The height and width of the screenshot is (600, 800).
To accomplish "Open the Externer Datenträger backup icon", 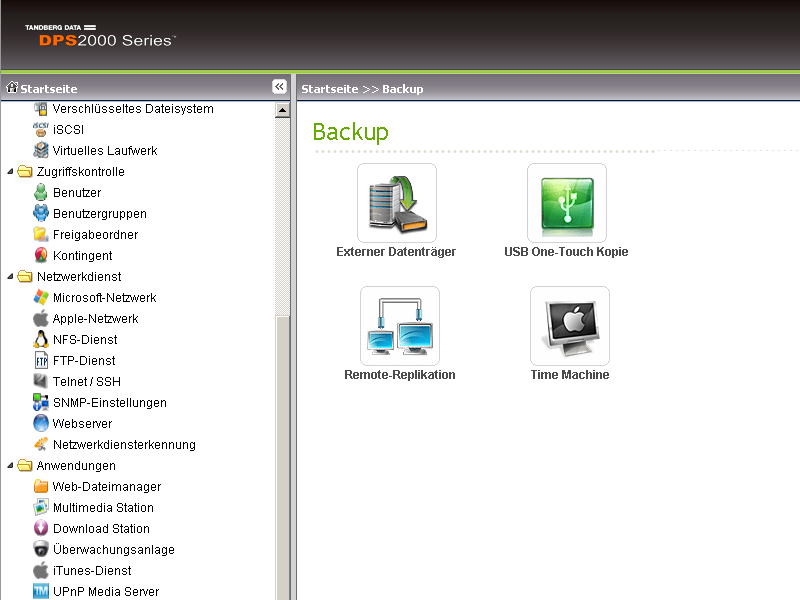I will (397, 203).
